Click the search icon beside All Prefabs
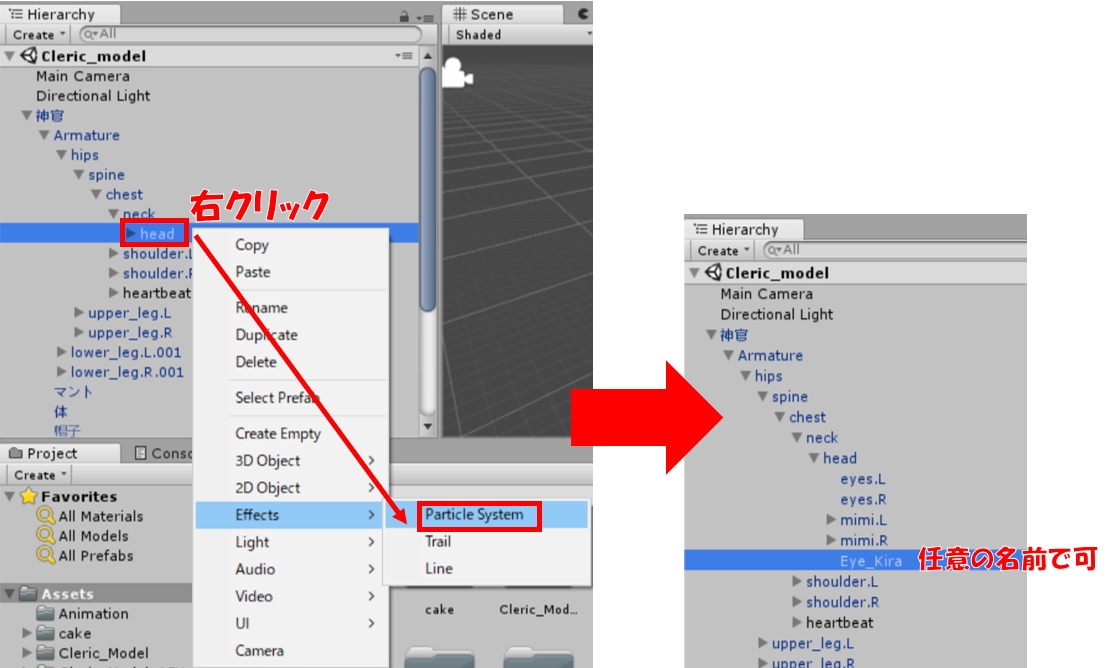 coord(45,556)
